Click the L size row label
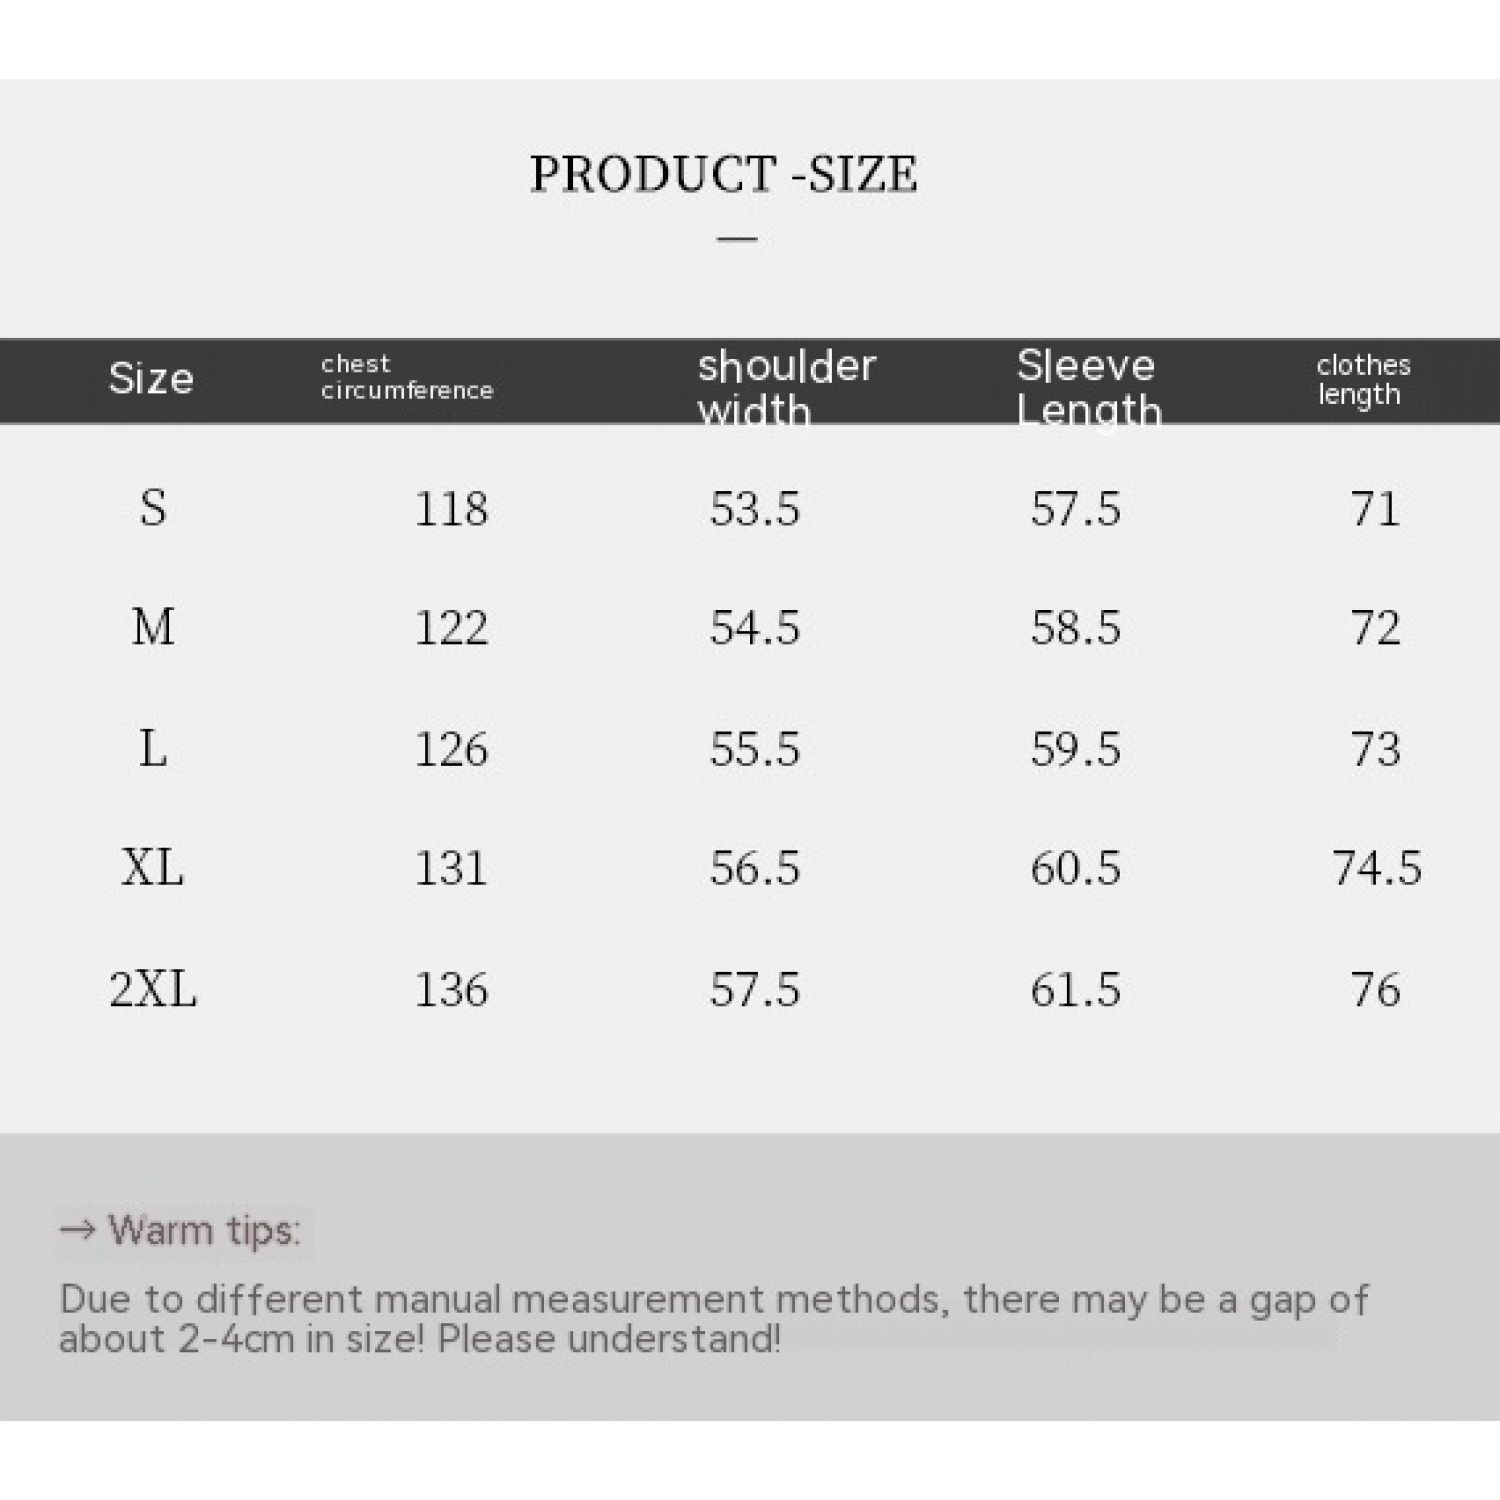 click(153, 748)
